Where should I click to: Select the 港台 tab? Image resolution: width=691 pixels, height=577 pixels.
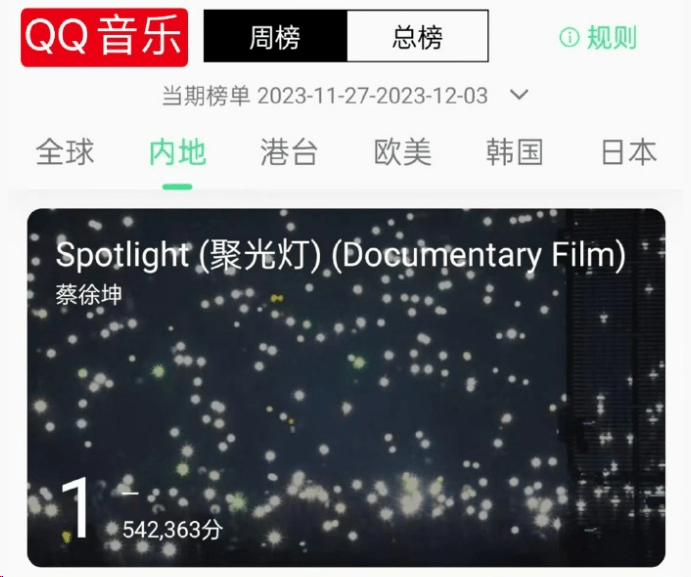pos(289,152)
